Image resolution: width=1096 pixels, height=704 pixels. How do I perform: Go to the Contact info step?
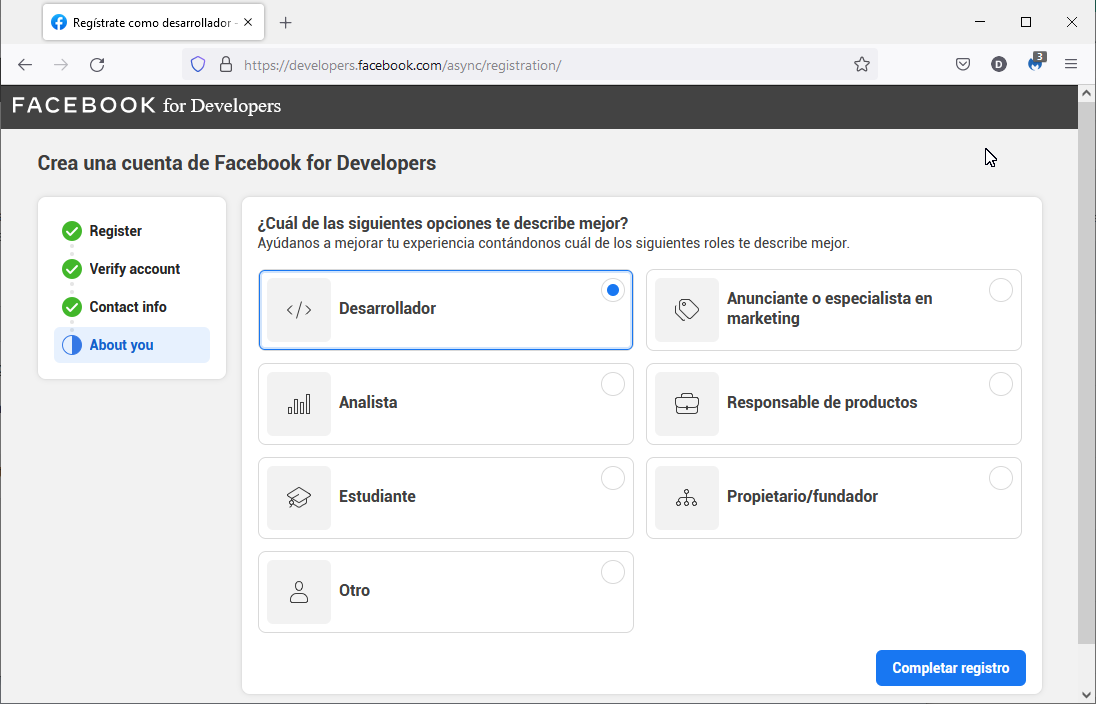tap(127, 307)
